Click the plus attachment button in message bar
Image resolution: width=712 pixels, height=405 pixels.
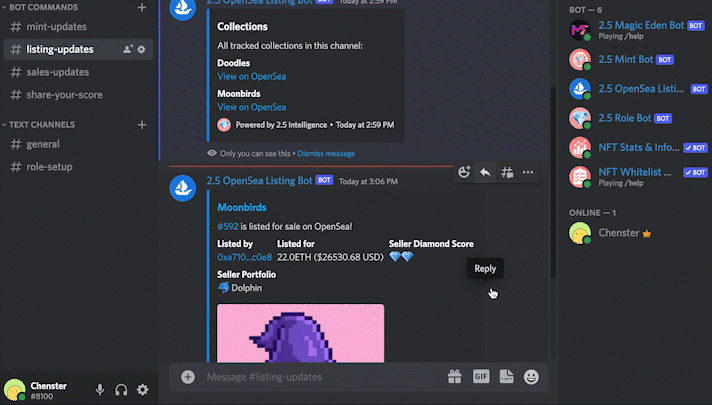pos(188,376)
